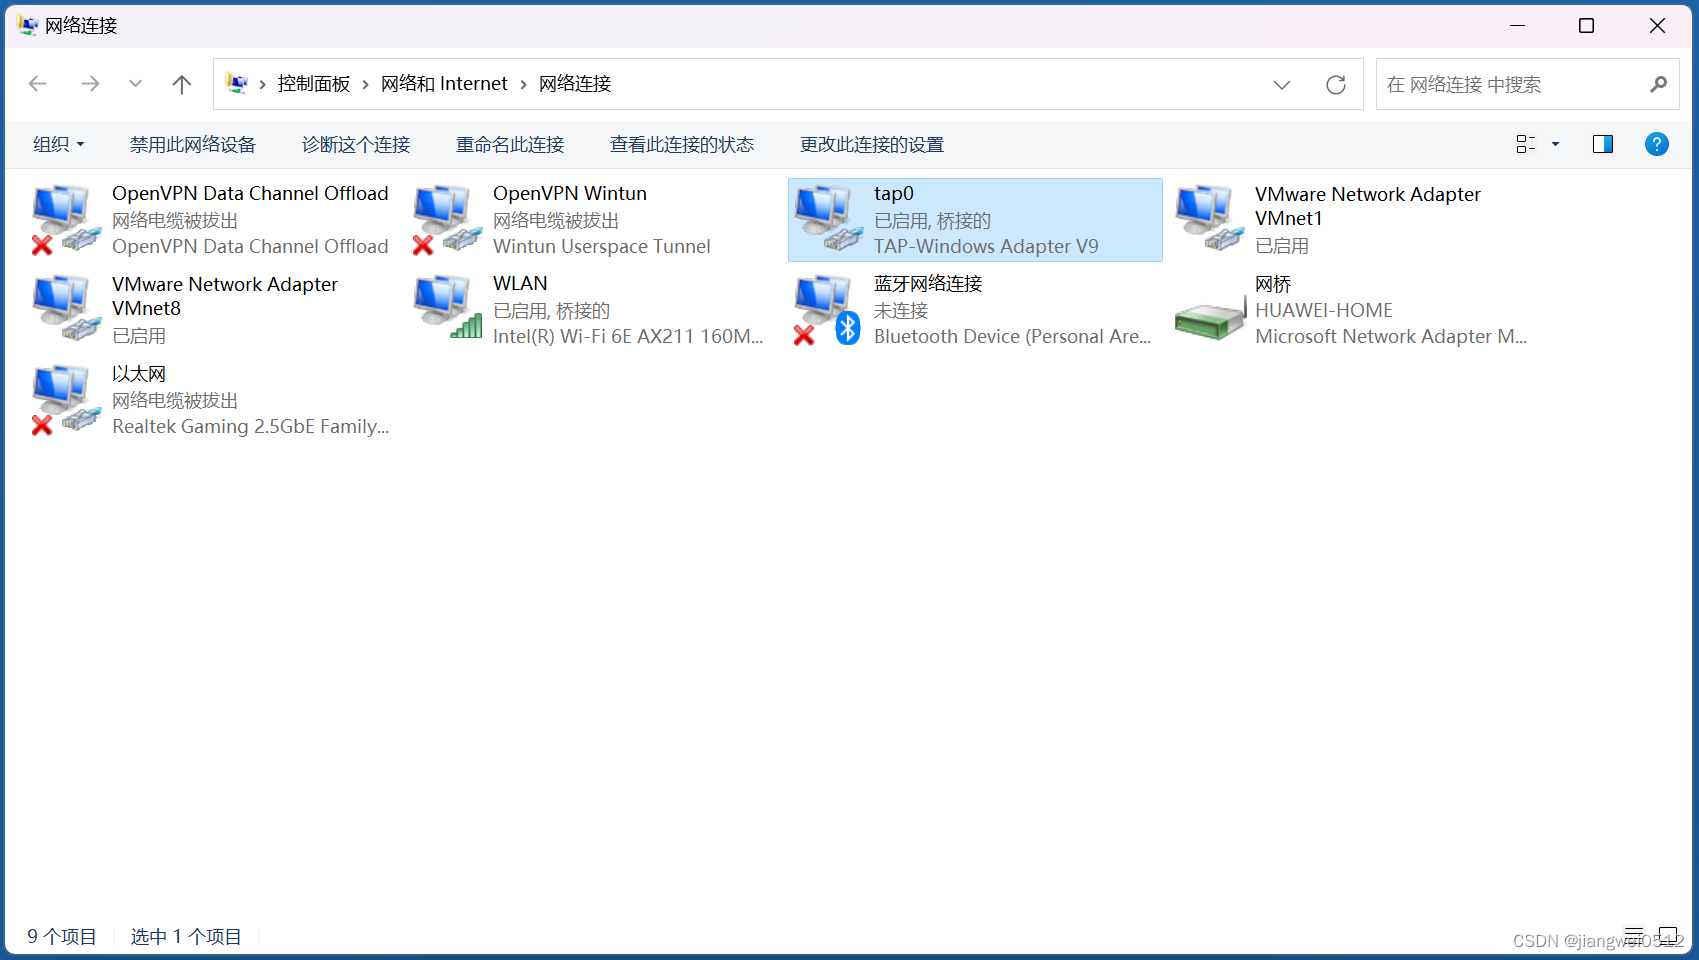Screen dimensions: 1699x960
Task: Go back with the back arrow
Action: 38,84
